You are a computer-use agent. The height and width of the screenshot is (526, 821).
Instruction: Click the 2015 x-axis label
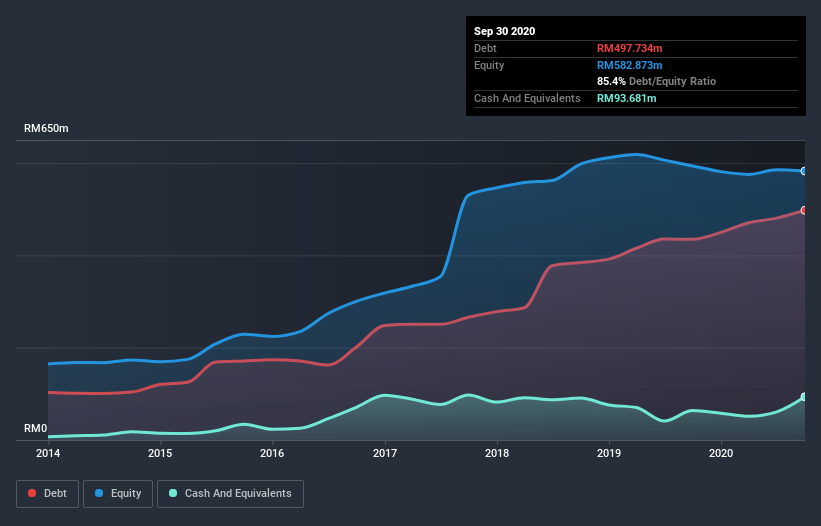point(160,453)
